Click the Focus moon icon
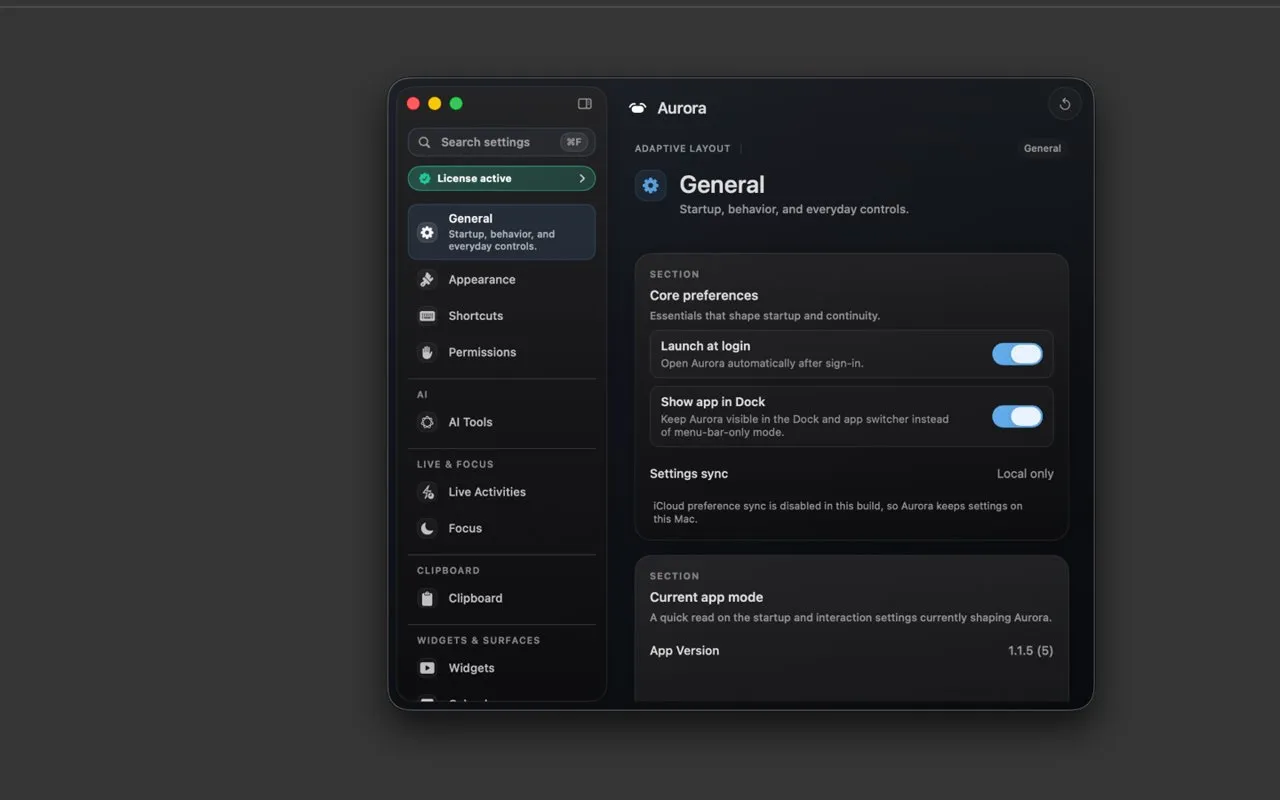This screenshot has width=1280, height=800. click(427, 528)
